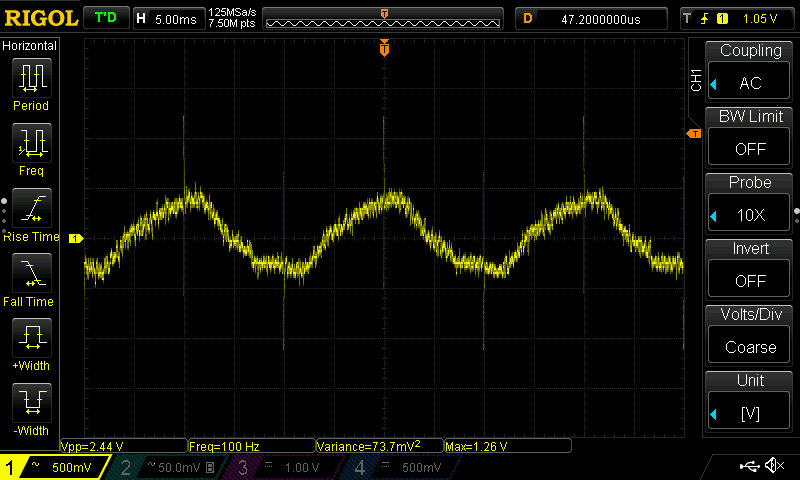The height and width of the screenshot is (480, 800).
Task: Select the -Width measurement icon
Action: (31, 403)
